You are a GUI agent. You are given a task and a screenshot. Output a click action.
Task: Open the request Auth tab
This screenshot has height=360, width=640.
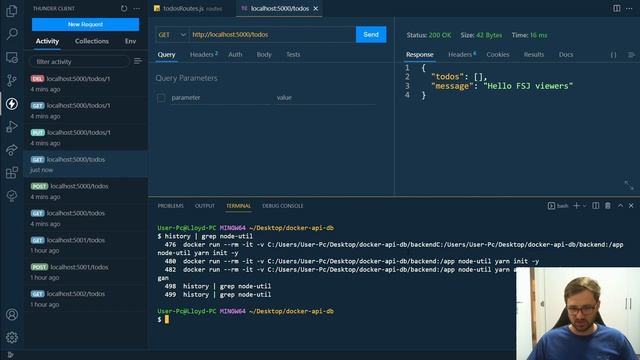click(x=235, y=54)
